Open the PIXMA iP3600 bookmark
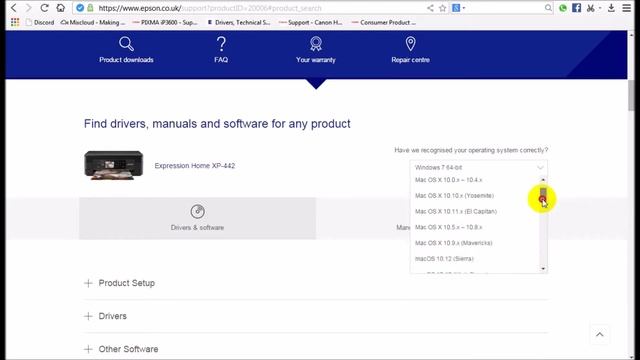Image resolution: width=640 pixels, height=360 pixels. coord(165,22)
